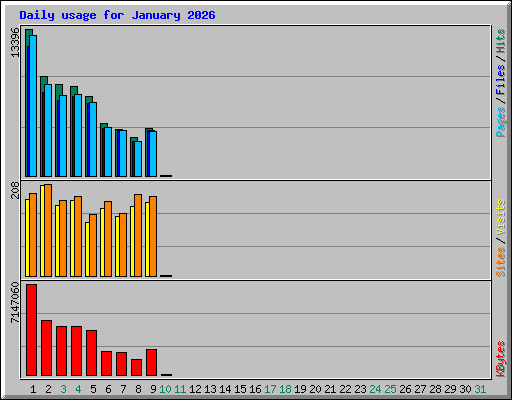Click the Pages legend label
Image resolution: width=512 pixels, height=400 pixels.
(x=500, y=122)
